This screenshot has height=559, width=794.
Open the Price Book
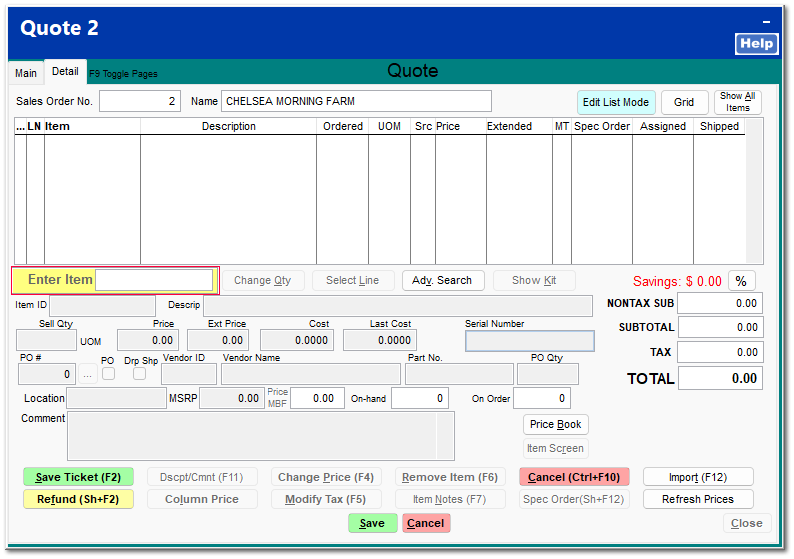pyautogui.click(x=555, y=425)
